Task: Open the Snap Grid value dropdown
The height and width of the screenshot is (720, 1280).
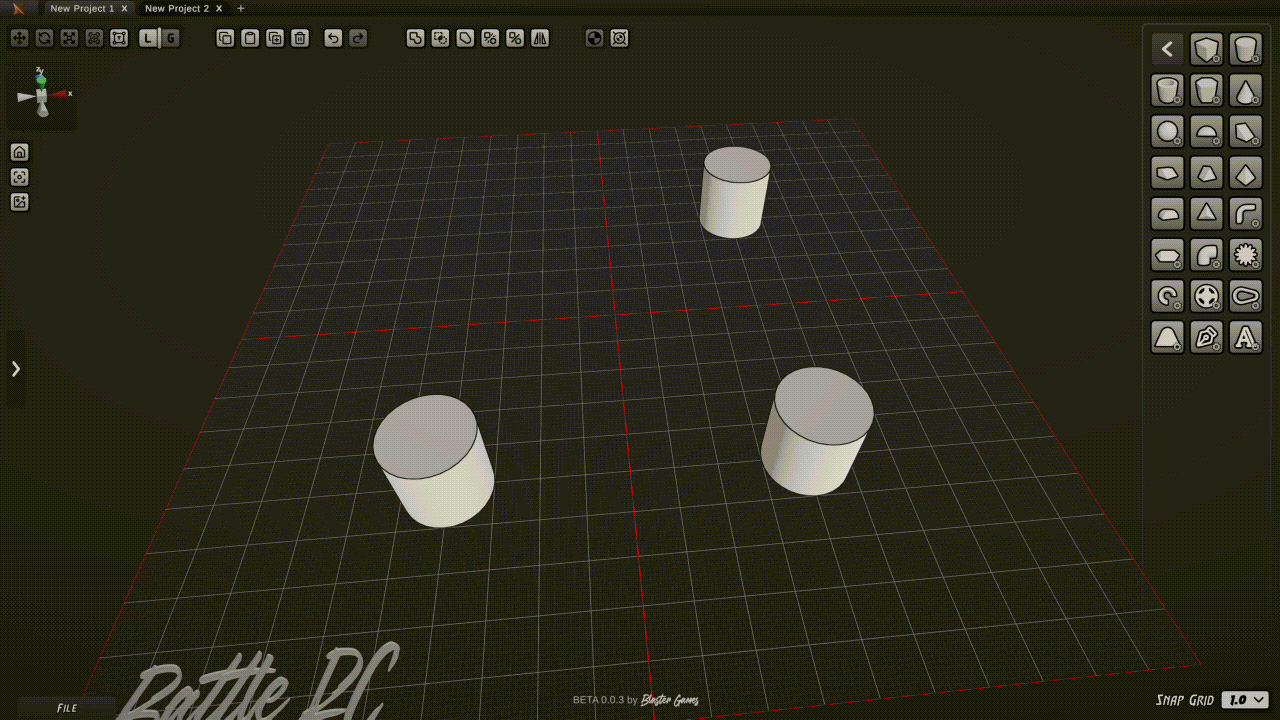Action: (1245, 700)
